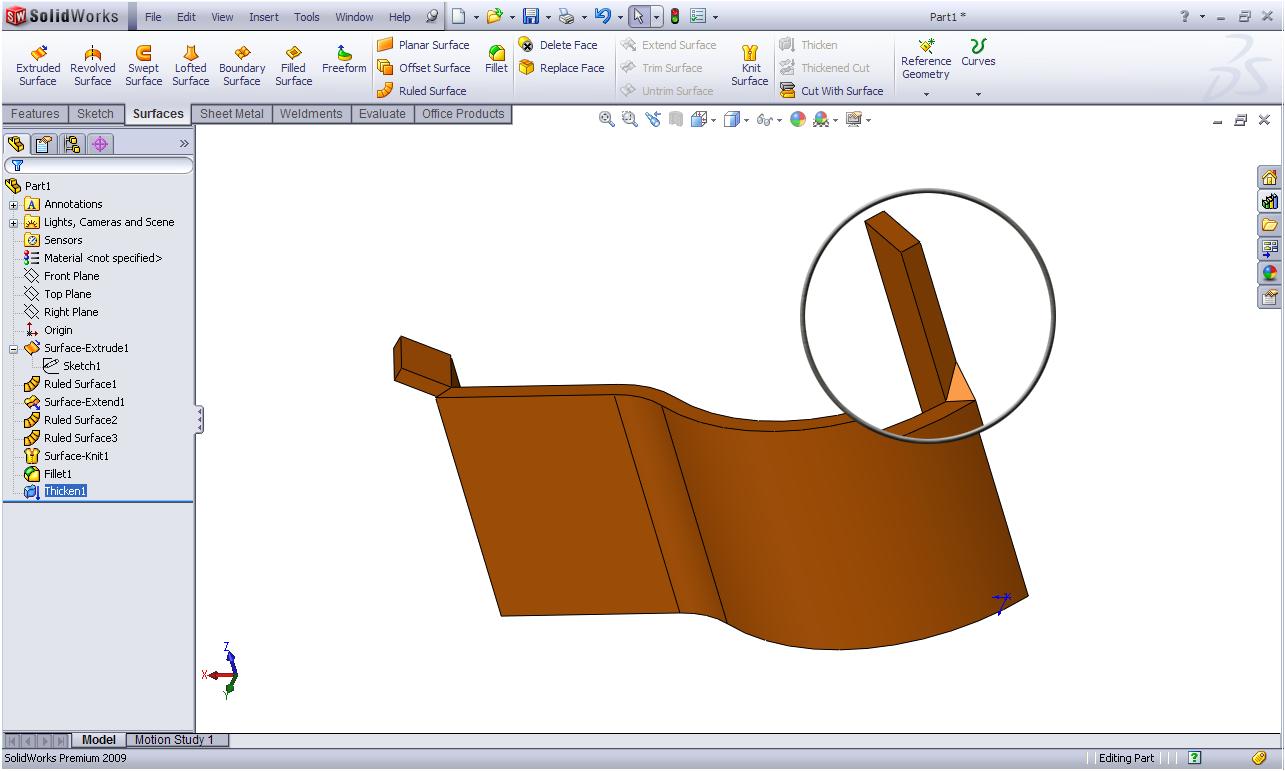Screen dimensions: 1285x771
Task: Select the Extruded Surface tool
Action: point(38,66)
